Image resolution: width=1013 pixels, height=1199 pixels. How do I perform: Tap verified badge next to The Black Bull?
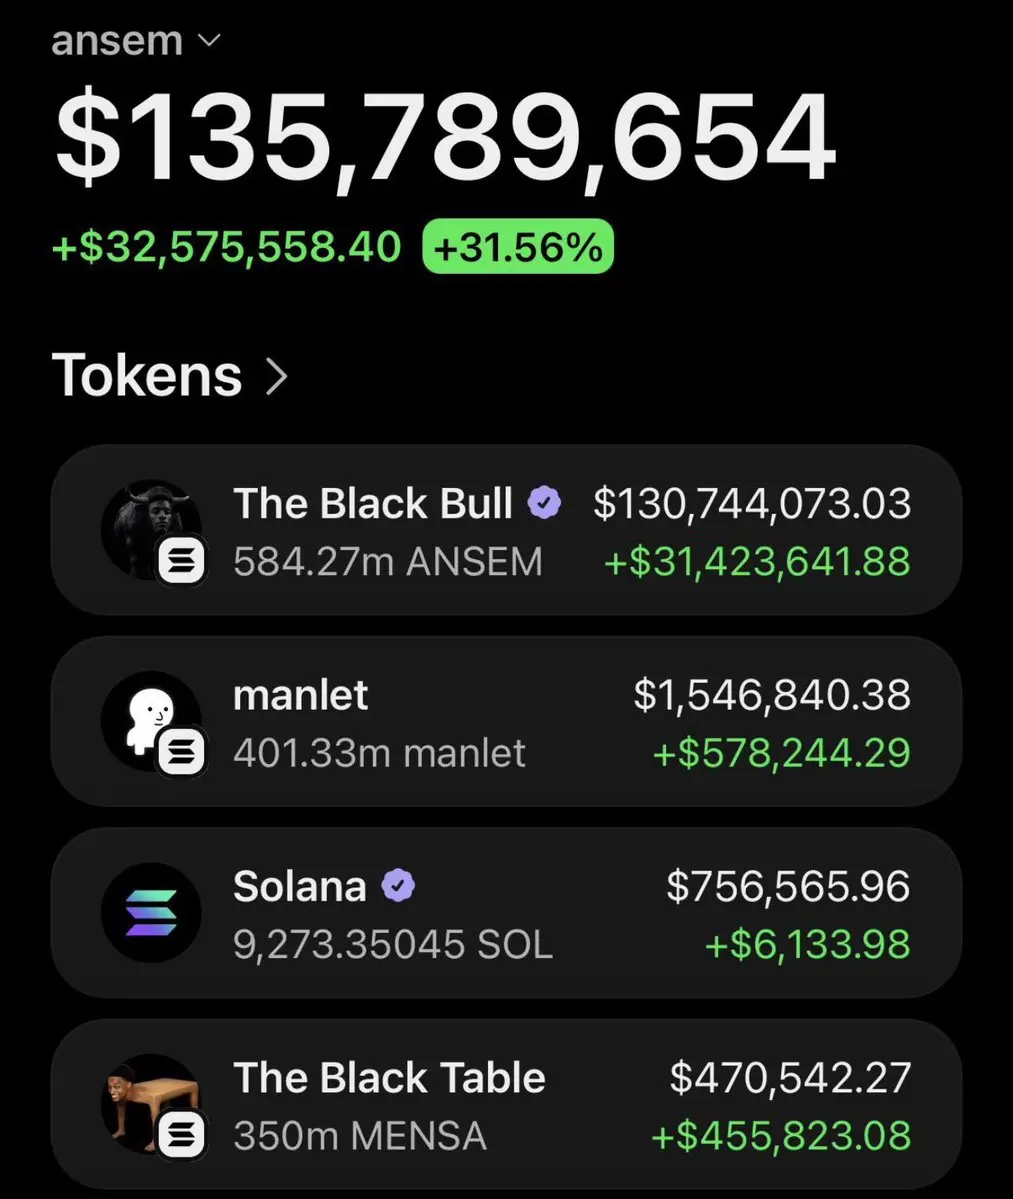coord(544,503)
